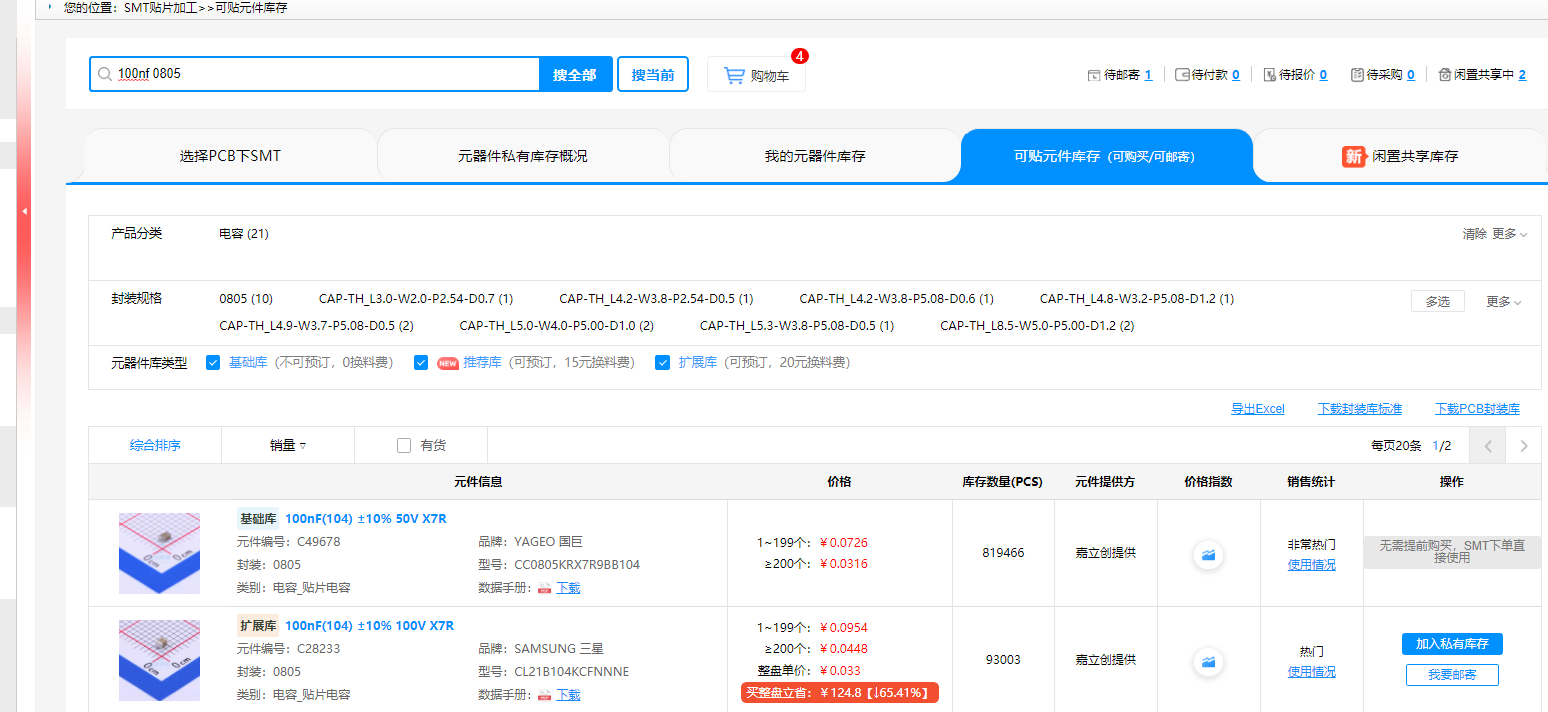Sort by 销量 dropdown arrow
The image size is (1548, 712).
tap(303, 446)
